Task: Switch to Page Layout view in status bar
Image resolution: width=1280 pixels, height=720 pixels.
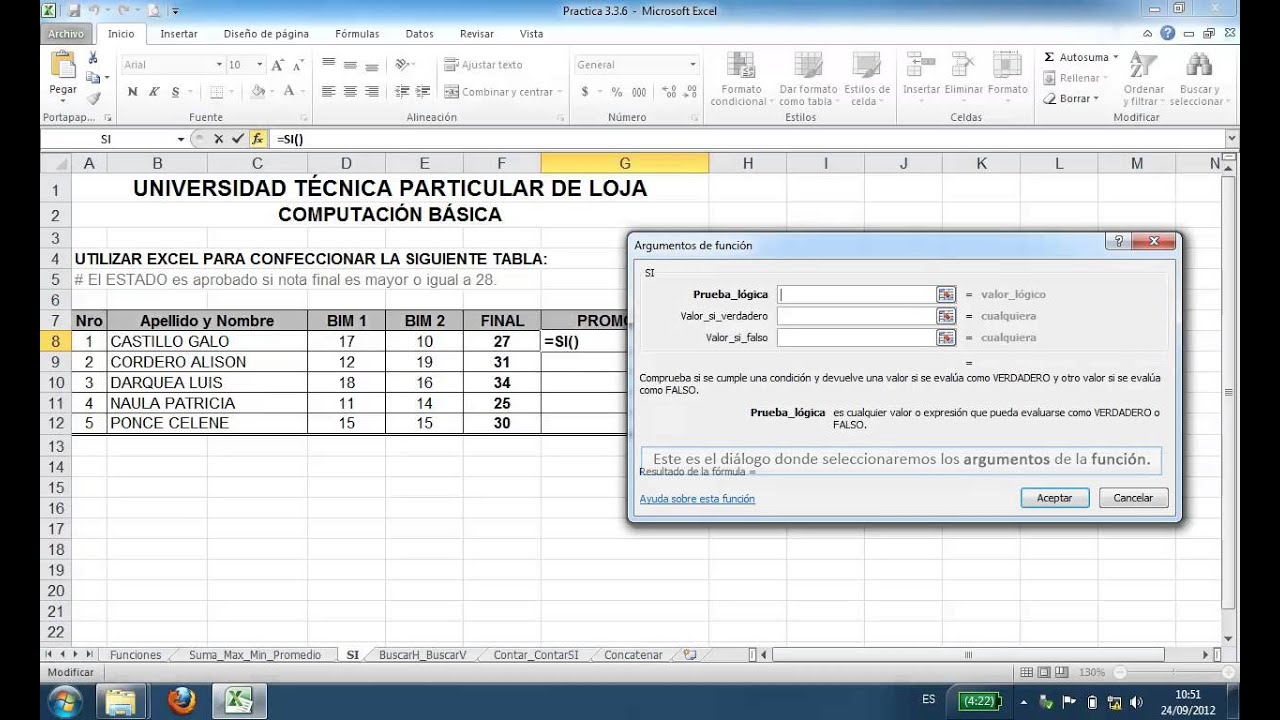Action: (x=1044, y=673)
